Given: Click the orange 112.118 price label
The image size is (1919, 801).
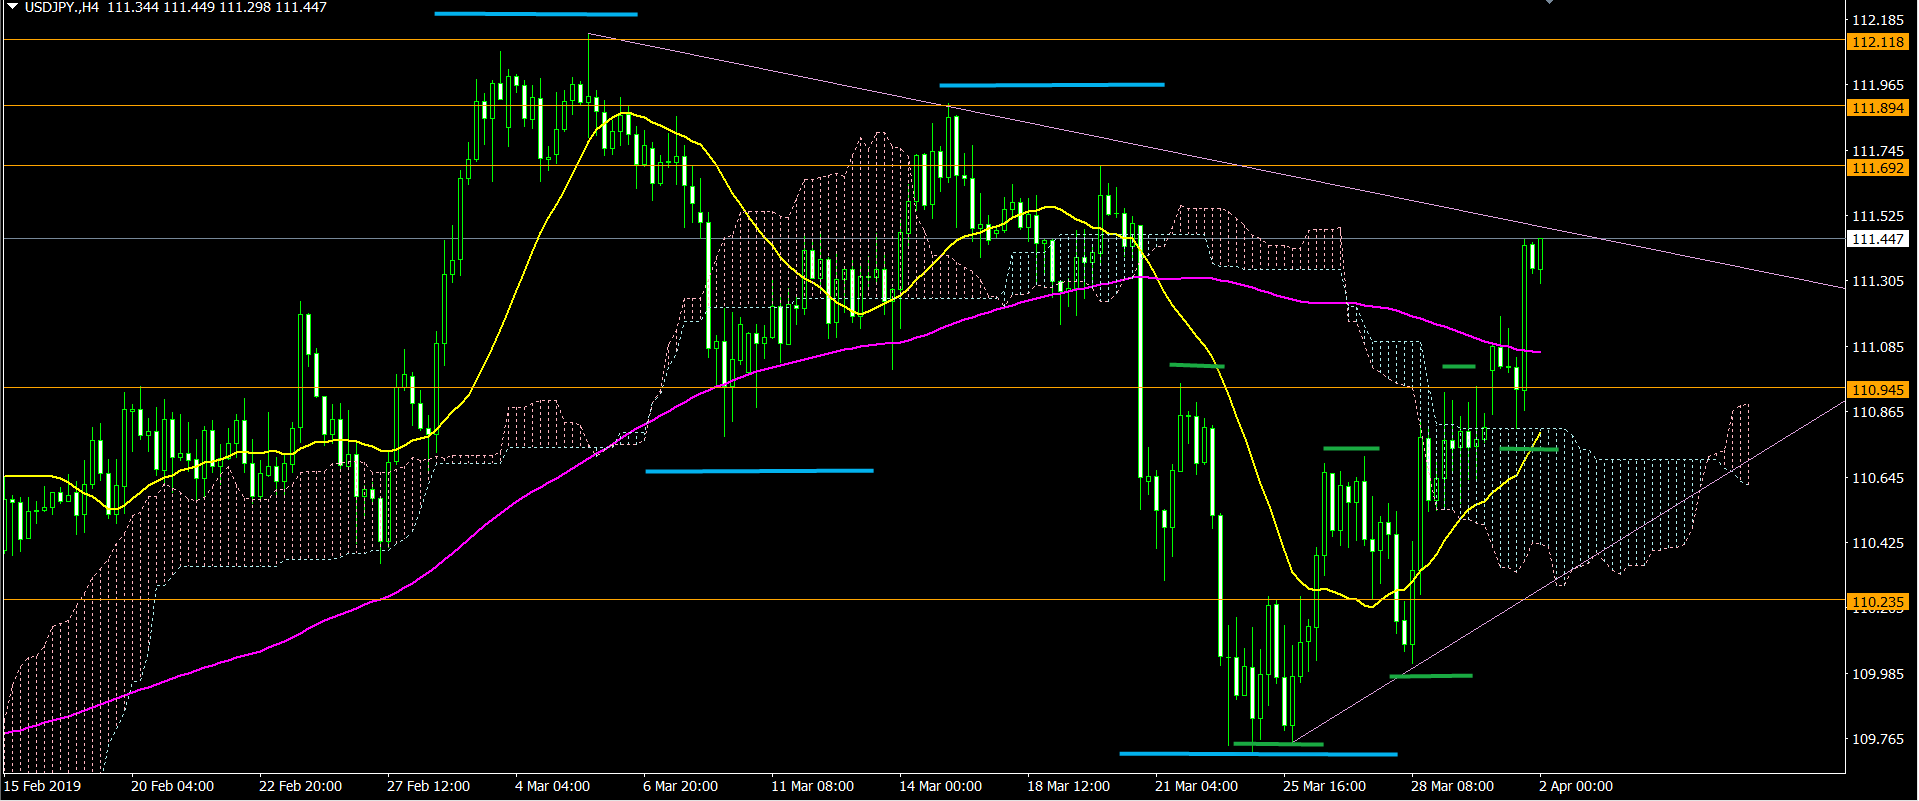Looking at the screenshot, I should 1877,42.
